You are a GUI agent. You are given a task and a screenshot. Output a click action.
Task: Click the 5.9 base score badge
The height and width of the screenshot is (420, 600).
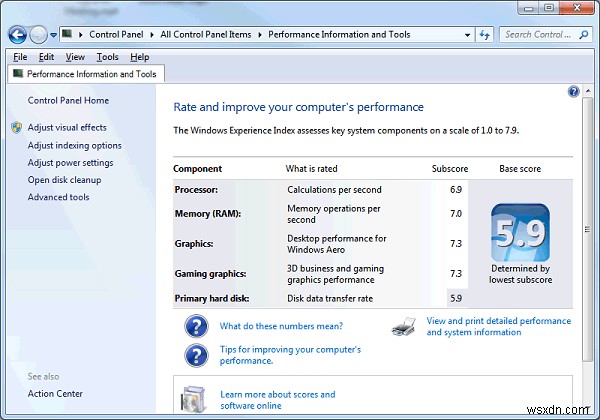coord(520,233)
